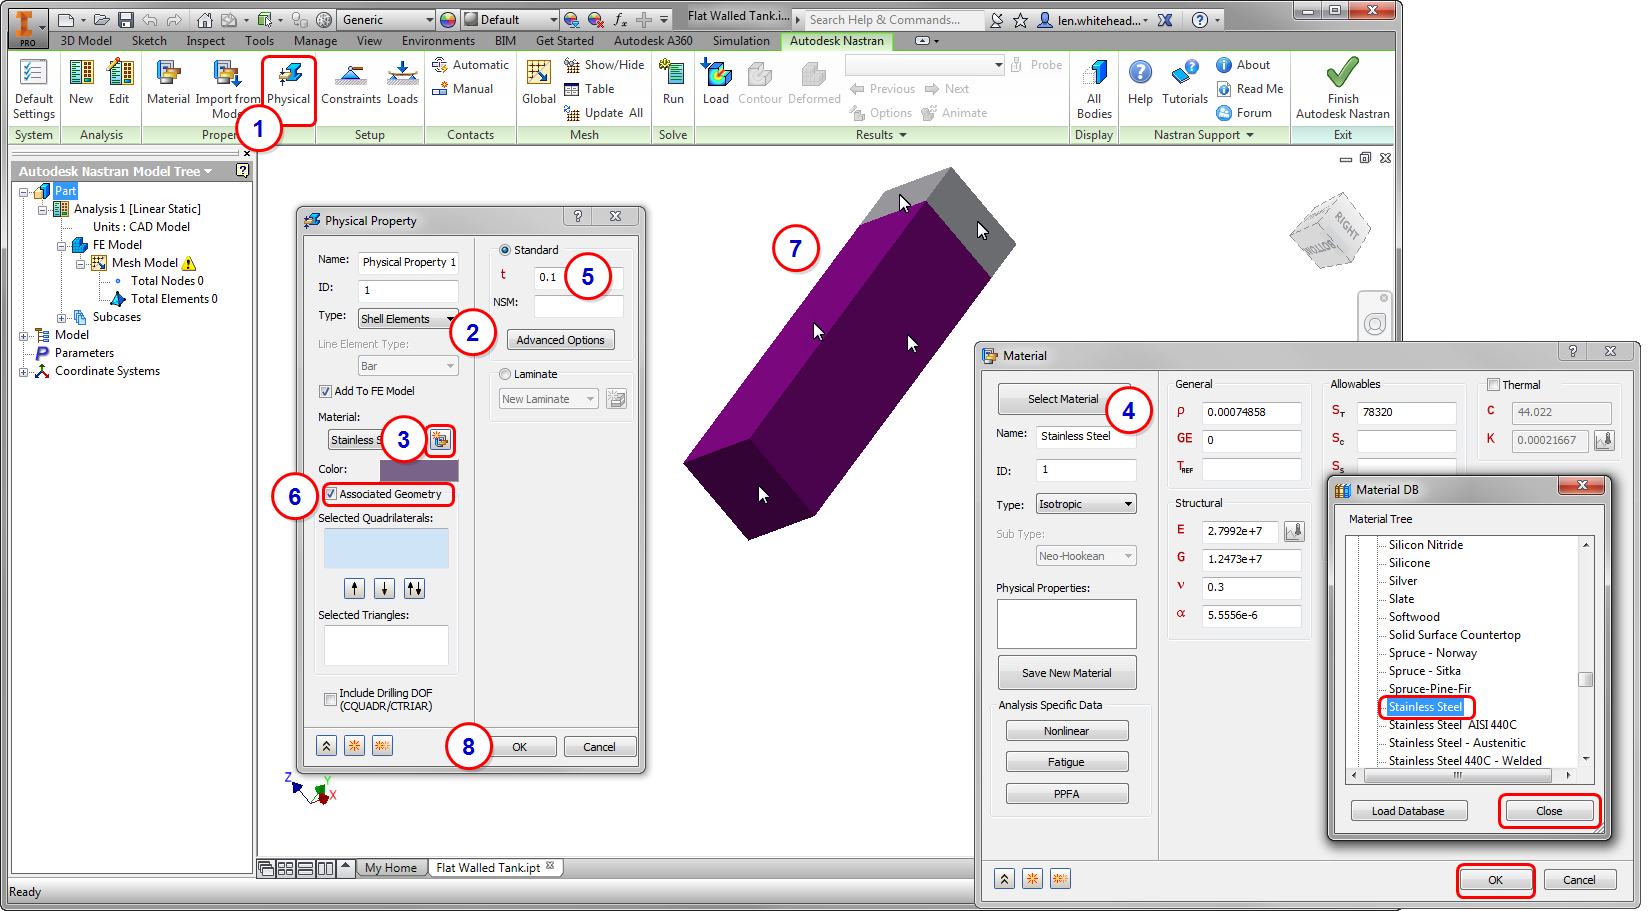1651x911 pixels.
Task: Click Load Database button
Action: [x=1408, y=811]
